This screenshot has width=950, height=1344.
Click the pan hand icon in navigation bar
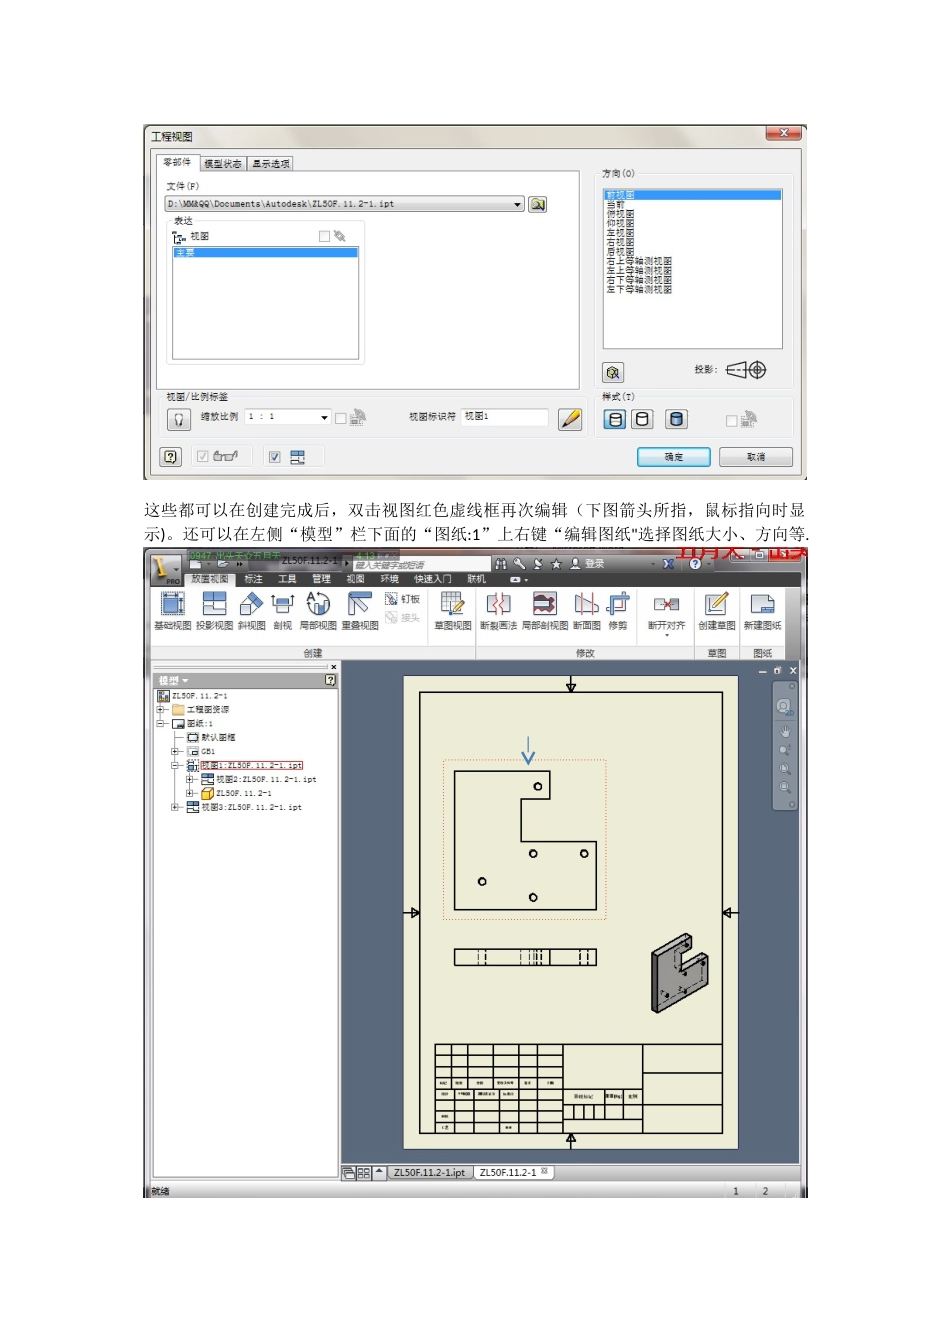pos(785,731)
